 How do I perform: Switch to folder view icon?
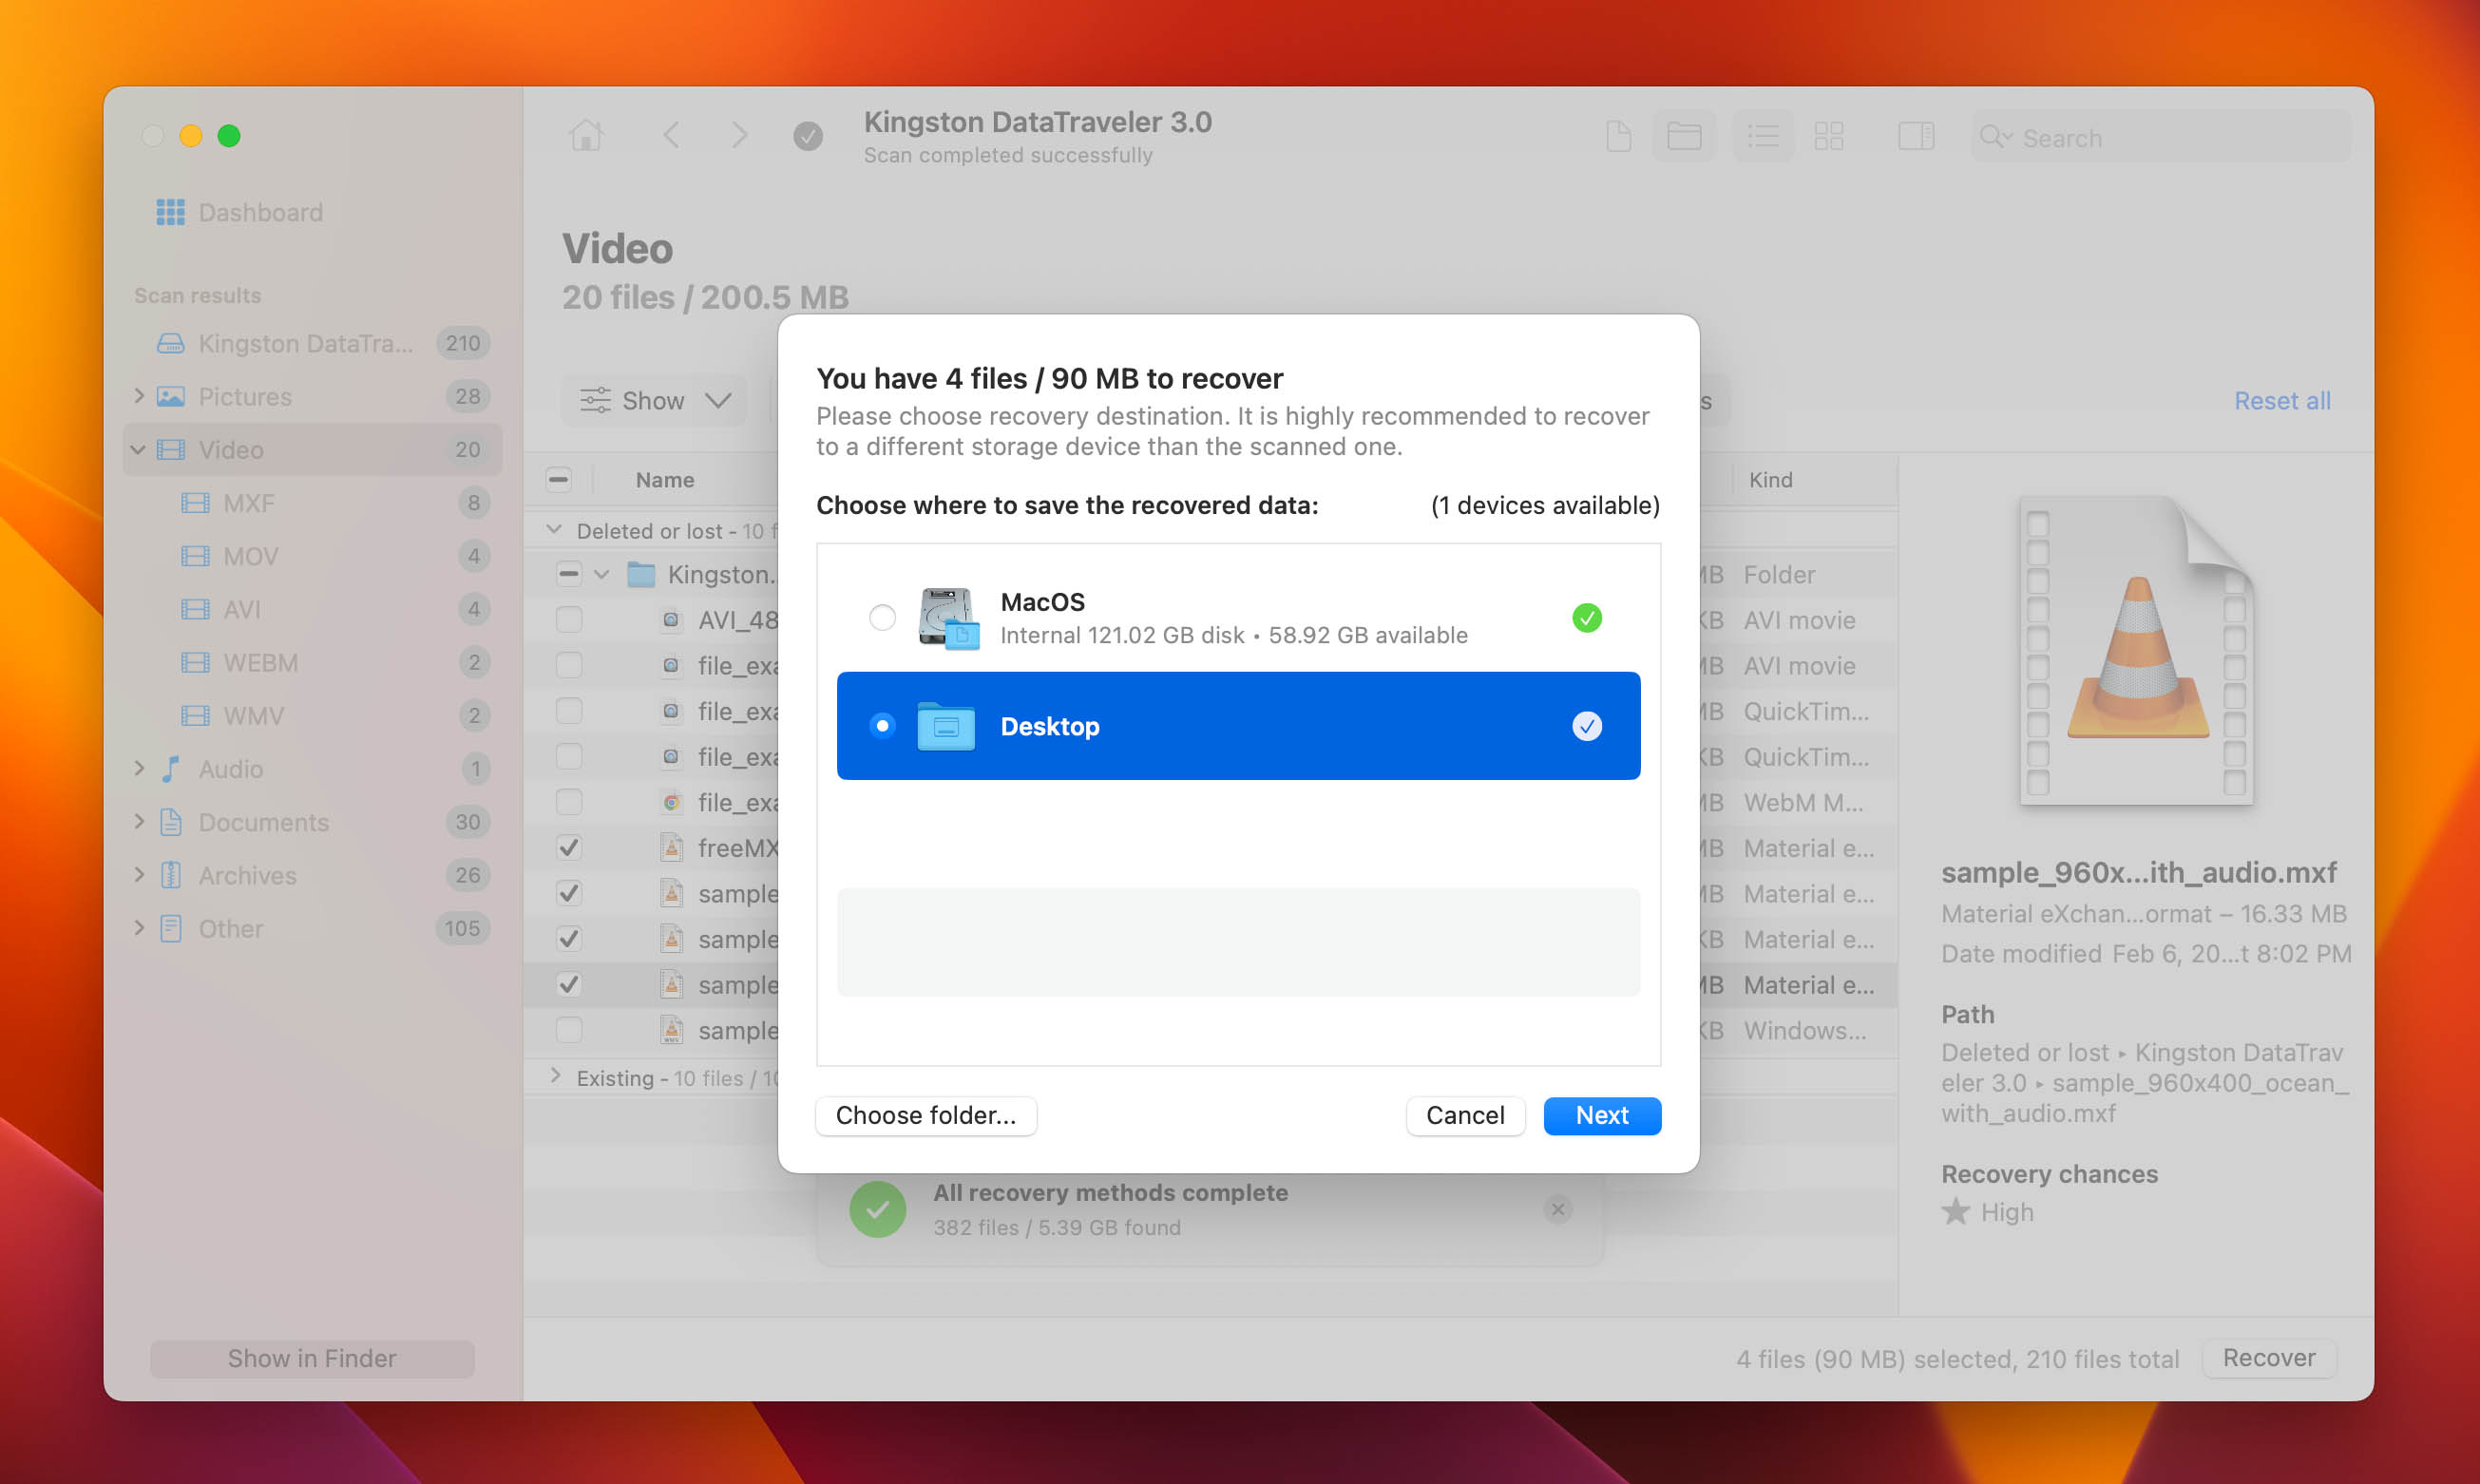pyautogui.click(x=1684, y=136)
